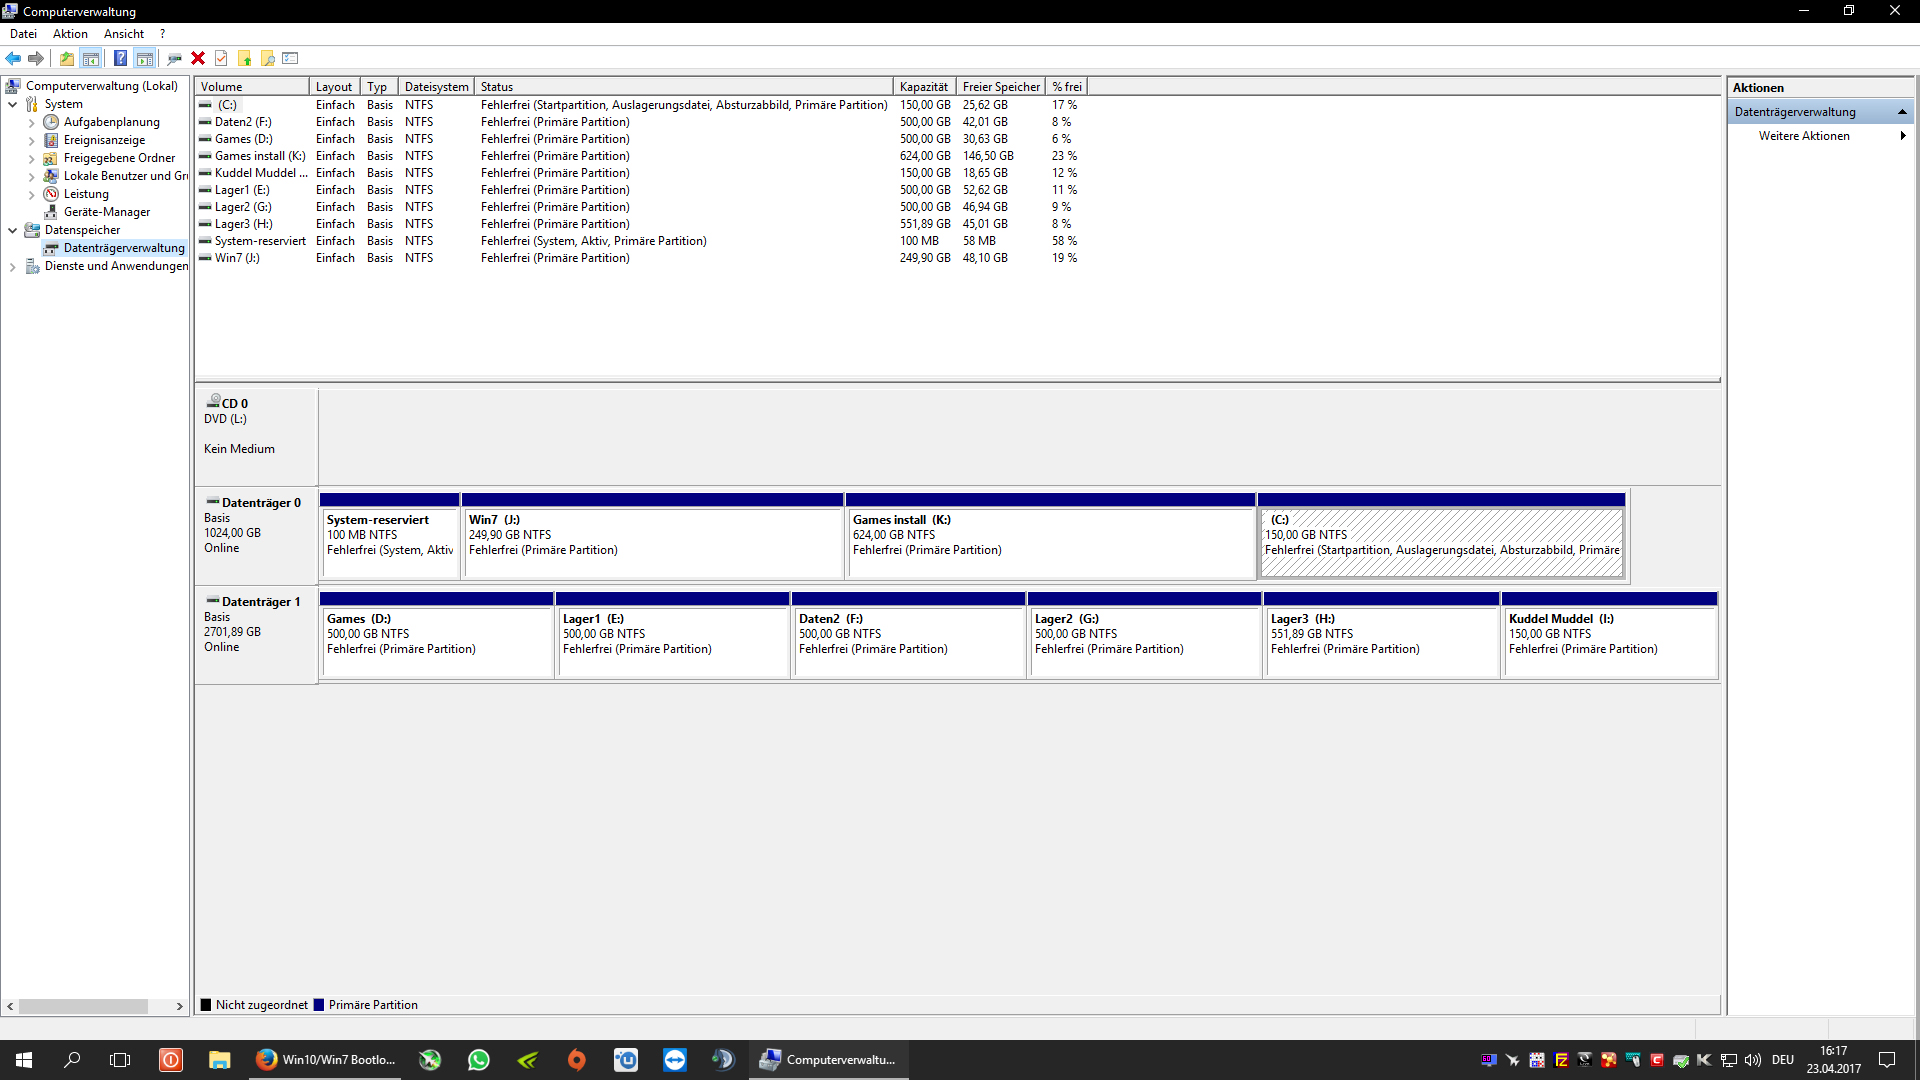Click the folder with magnifier toolbar icon
The width and height of the screenshot is (1920, 1080).
[x=267, y=58]
